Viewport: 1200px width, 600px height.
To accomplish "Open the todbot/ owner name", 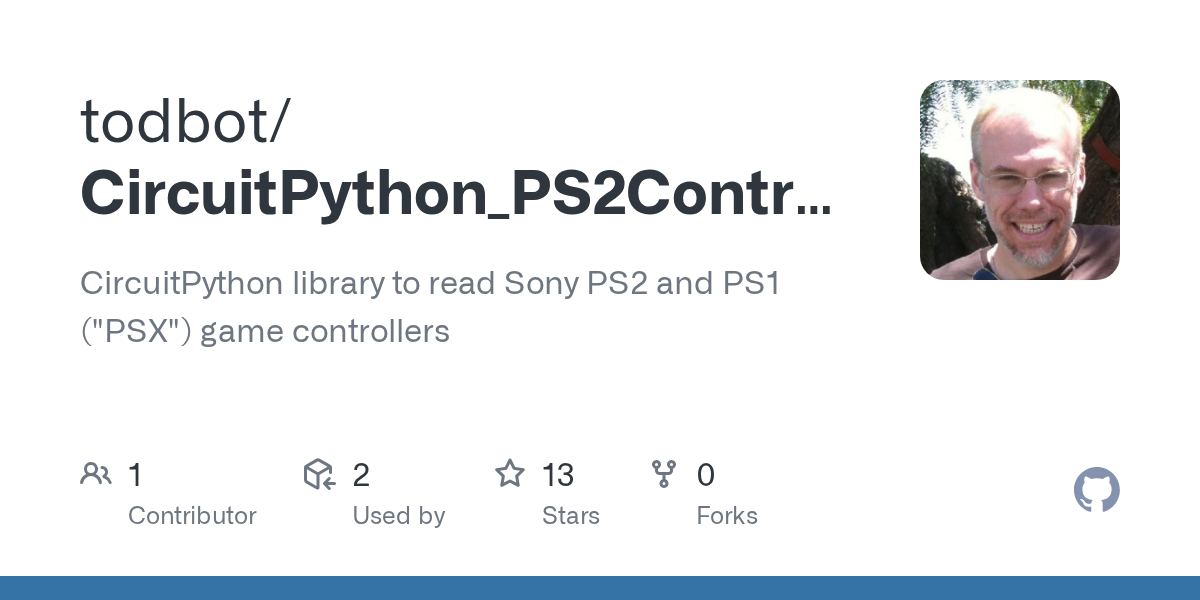I will pyautogui.click(x=186, y=121).
